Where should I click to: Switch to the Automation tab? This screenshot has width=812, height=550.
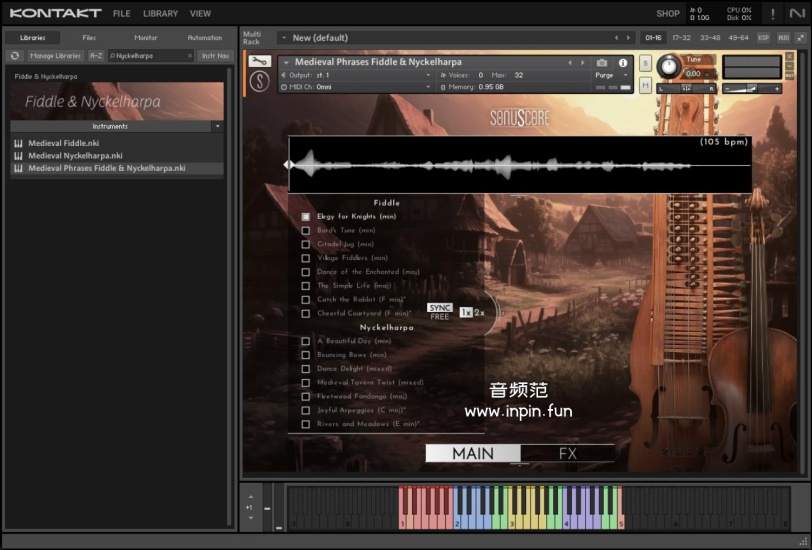(205, 38)
